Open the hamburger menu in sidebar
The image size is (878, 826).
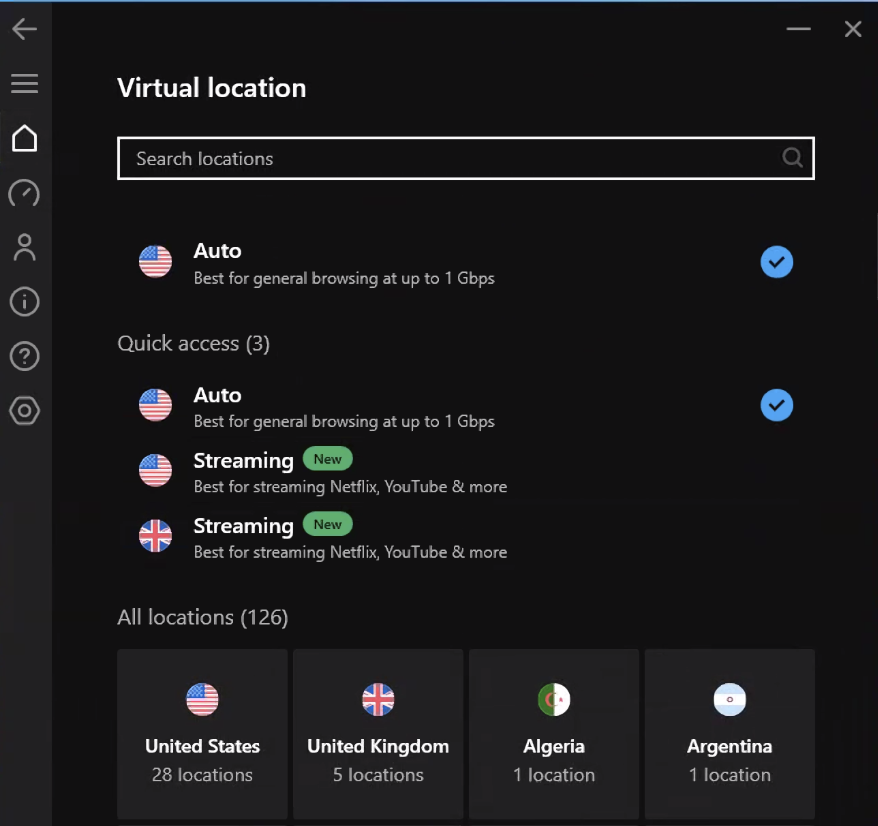(x=25, y=83)
